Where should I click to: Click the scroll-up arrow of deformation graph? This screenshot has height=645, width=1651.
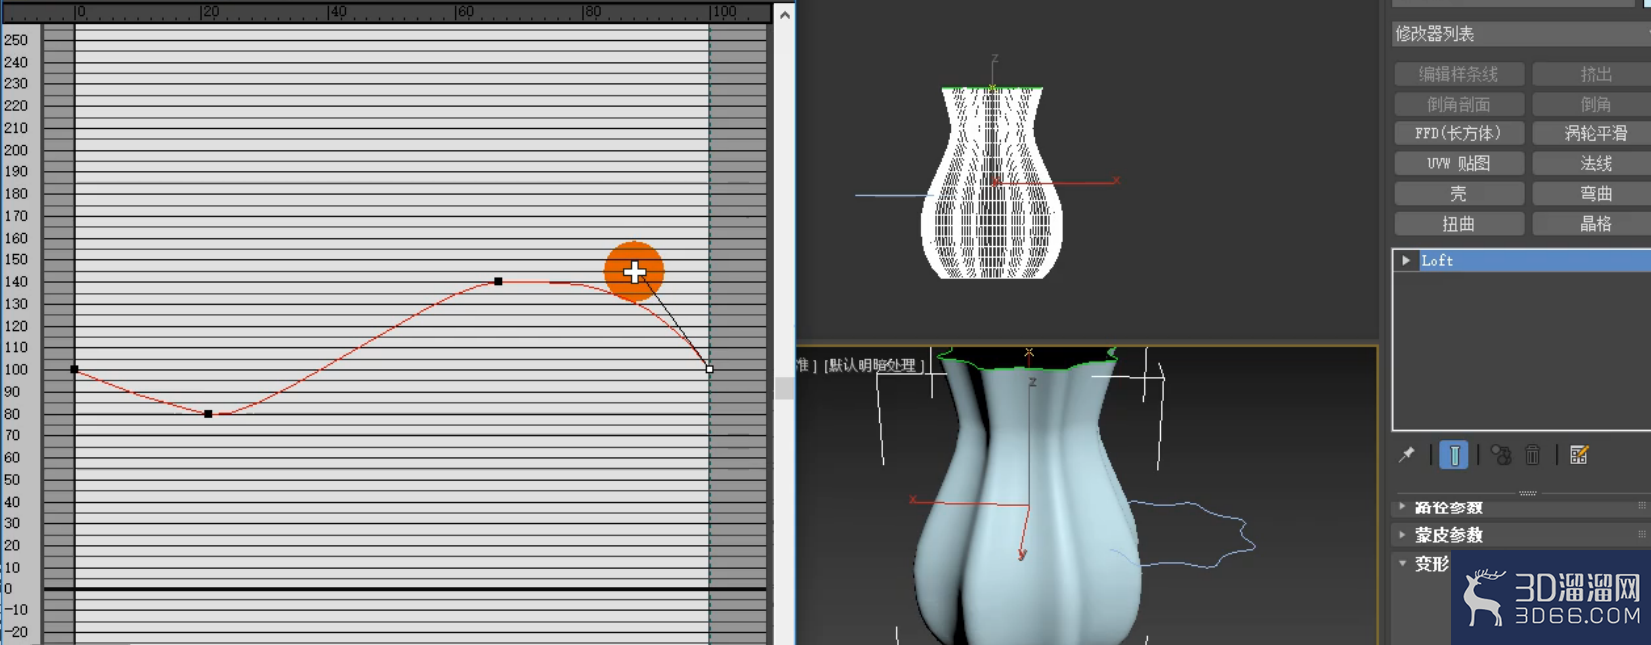(785, 15)
